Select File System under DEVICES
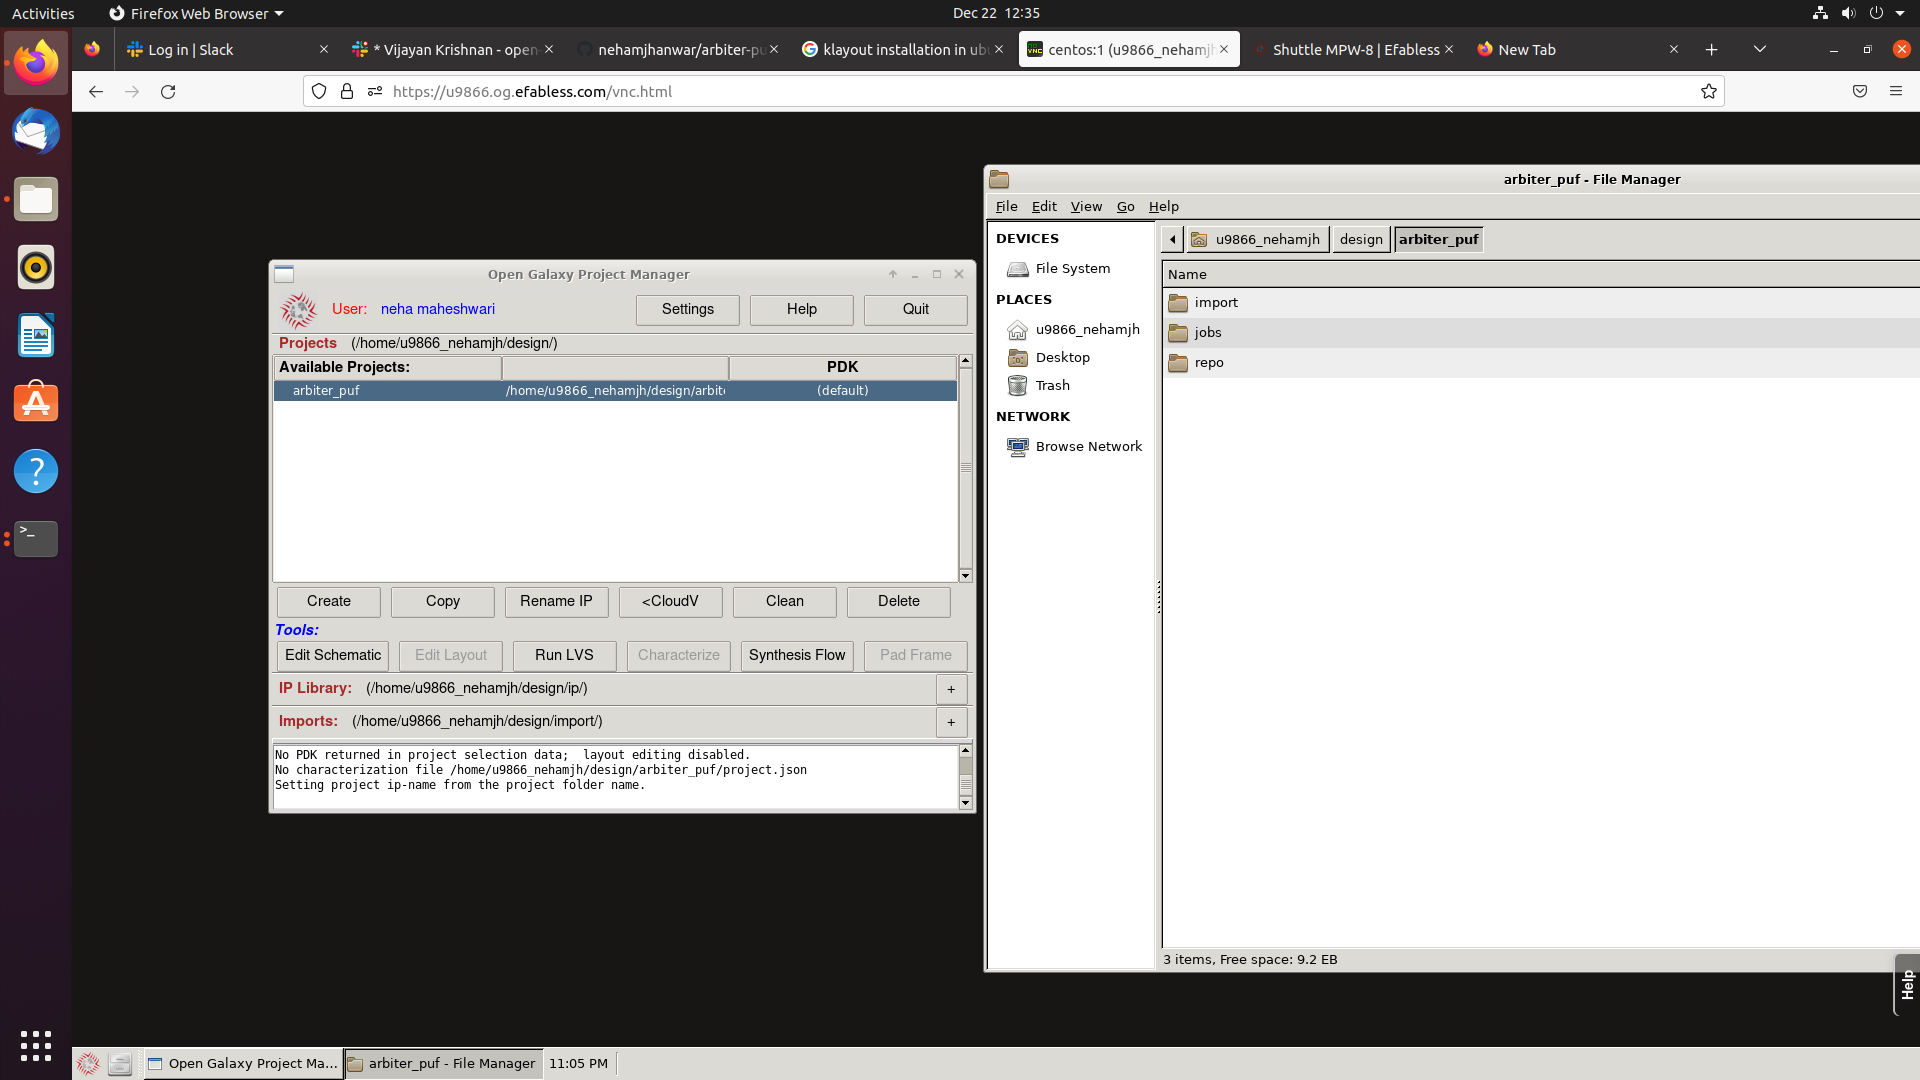The height and width of the screenshot is (1080, 1920). 1072,268
